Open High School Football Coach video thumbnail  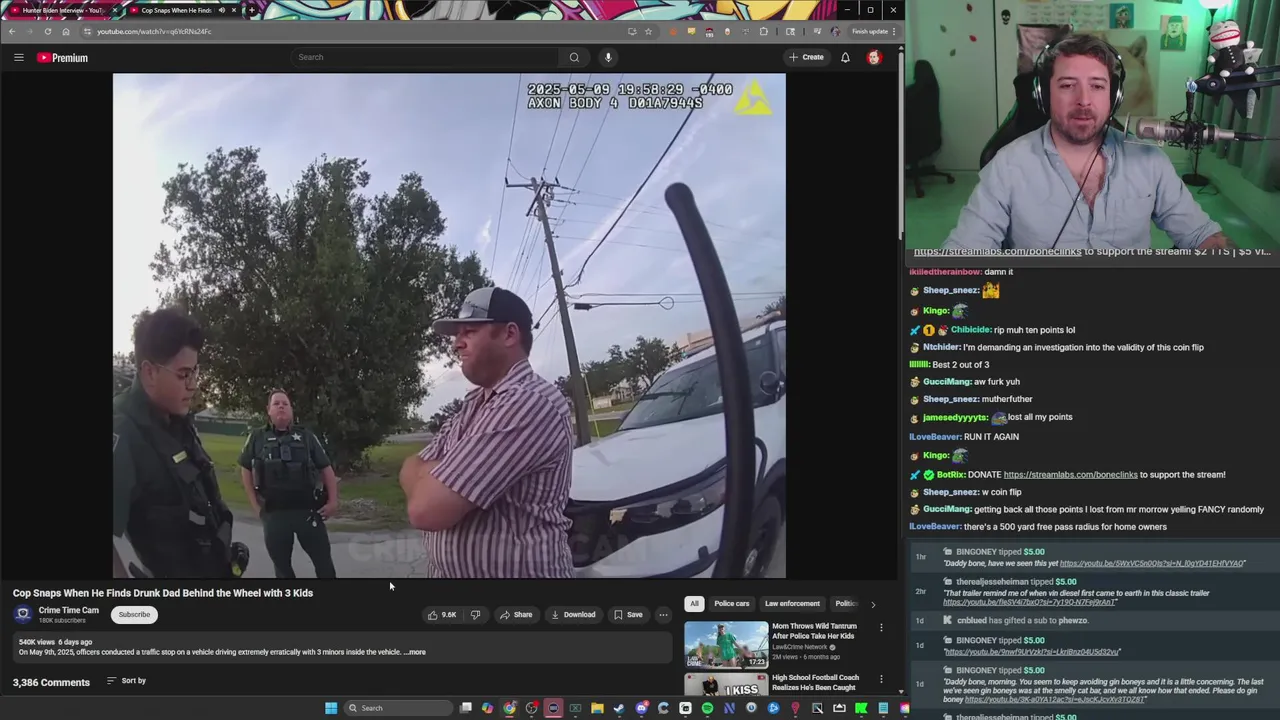(726, 685)
